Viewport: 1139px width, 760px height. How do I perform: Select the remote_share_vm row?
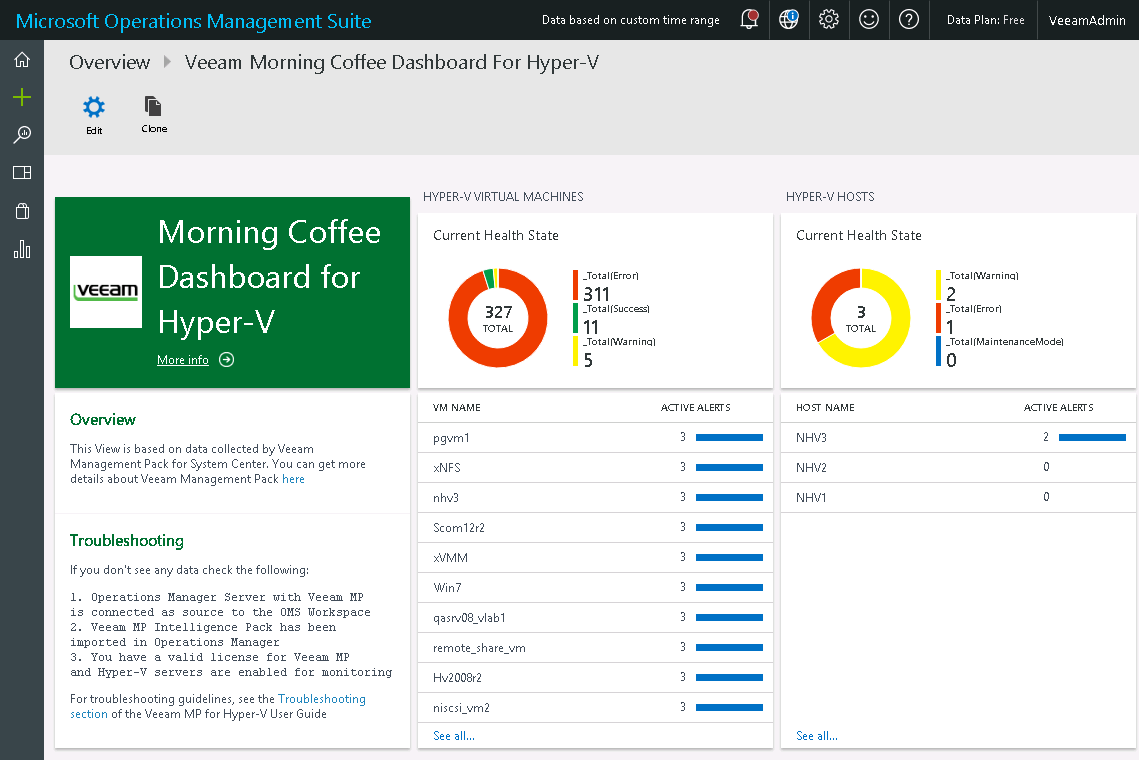click(596, 647)
